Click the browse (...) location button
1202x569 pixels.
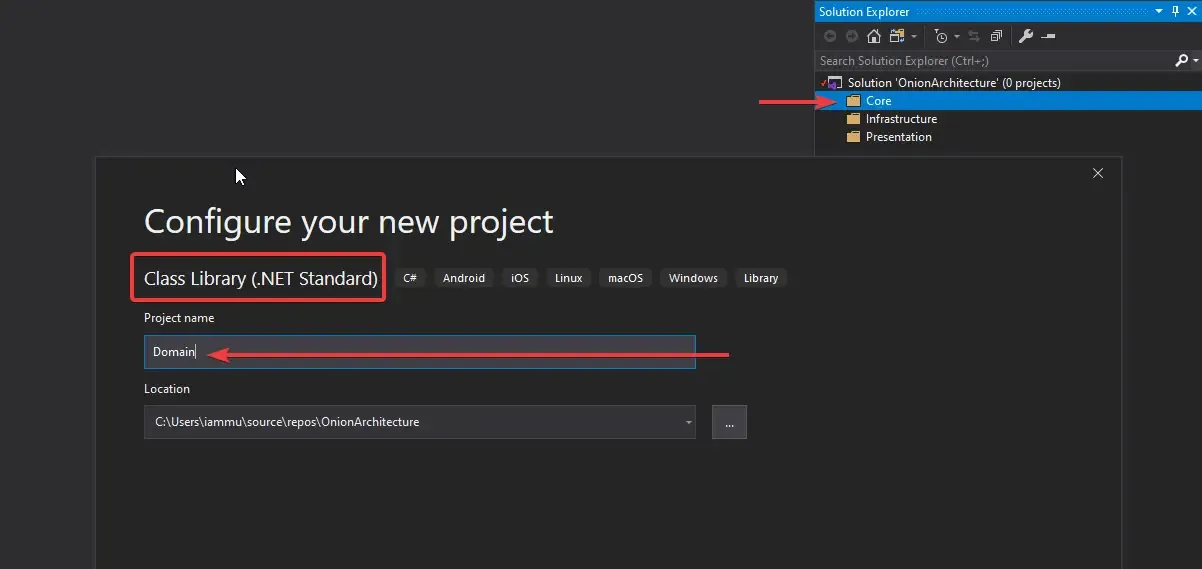pos(729,422)
